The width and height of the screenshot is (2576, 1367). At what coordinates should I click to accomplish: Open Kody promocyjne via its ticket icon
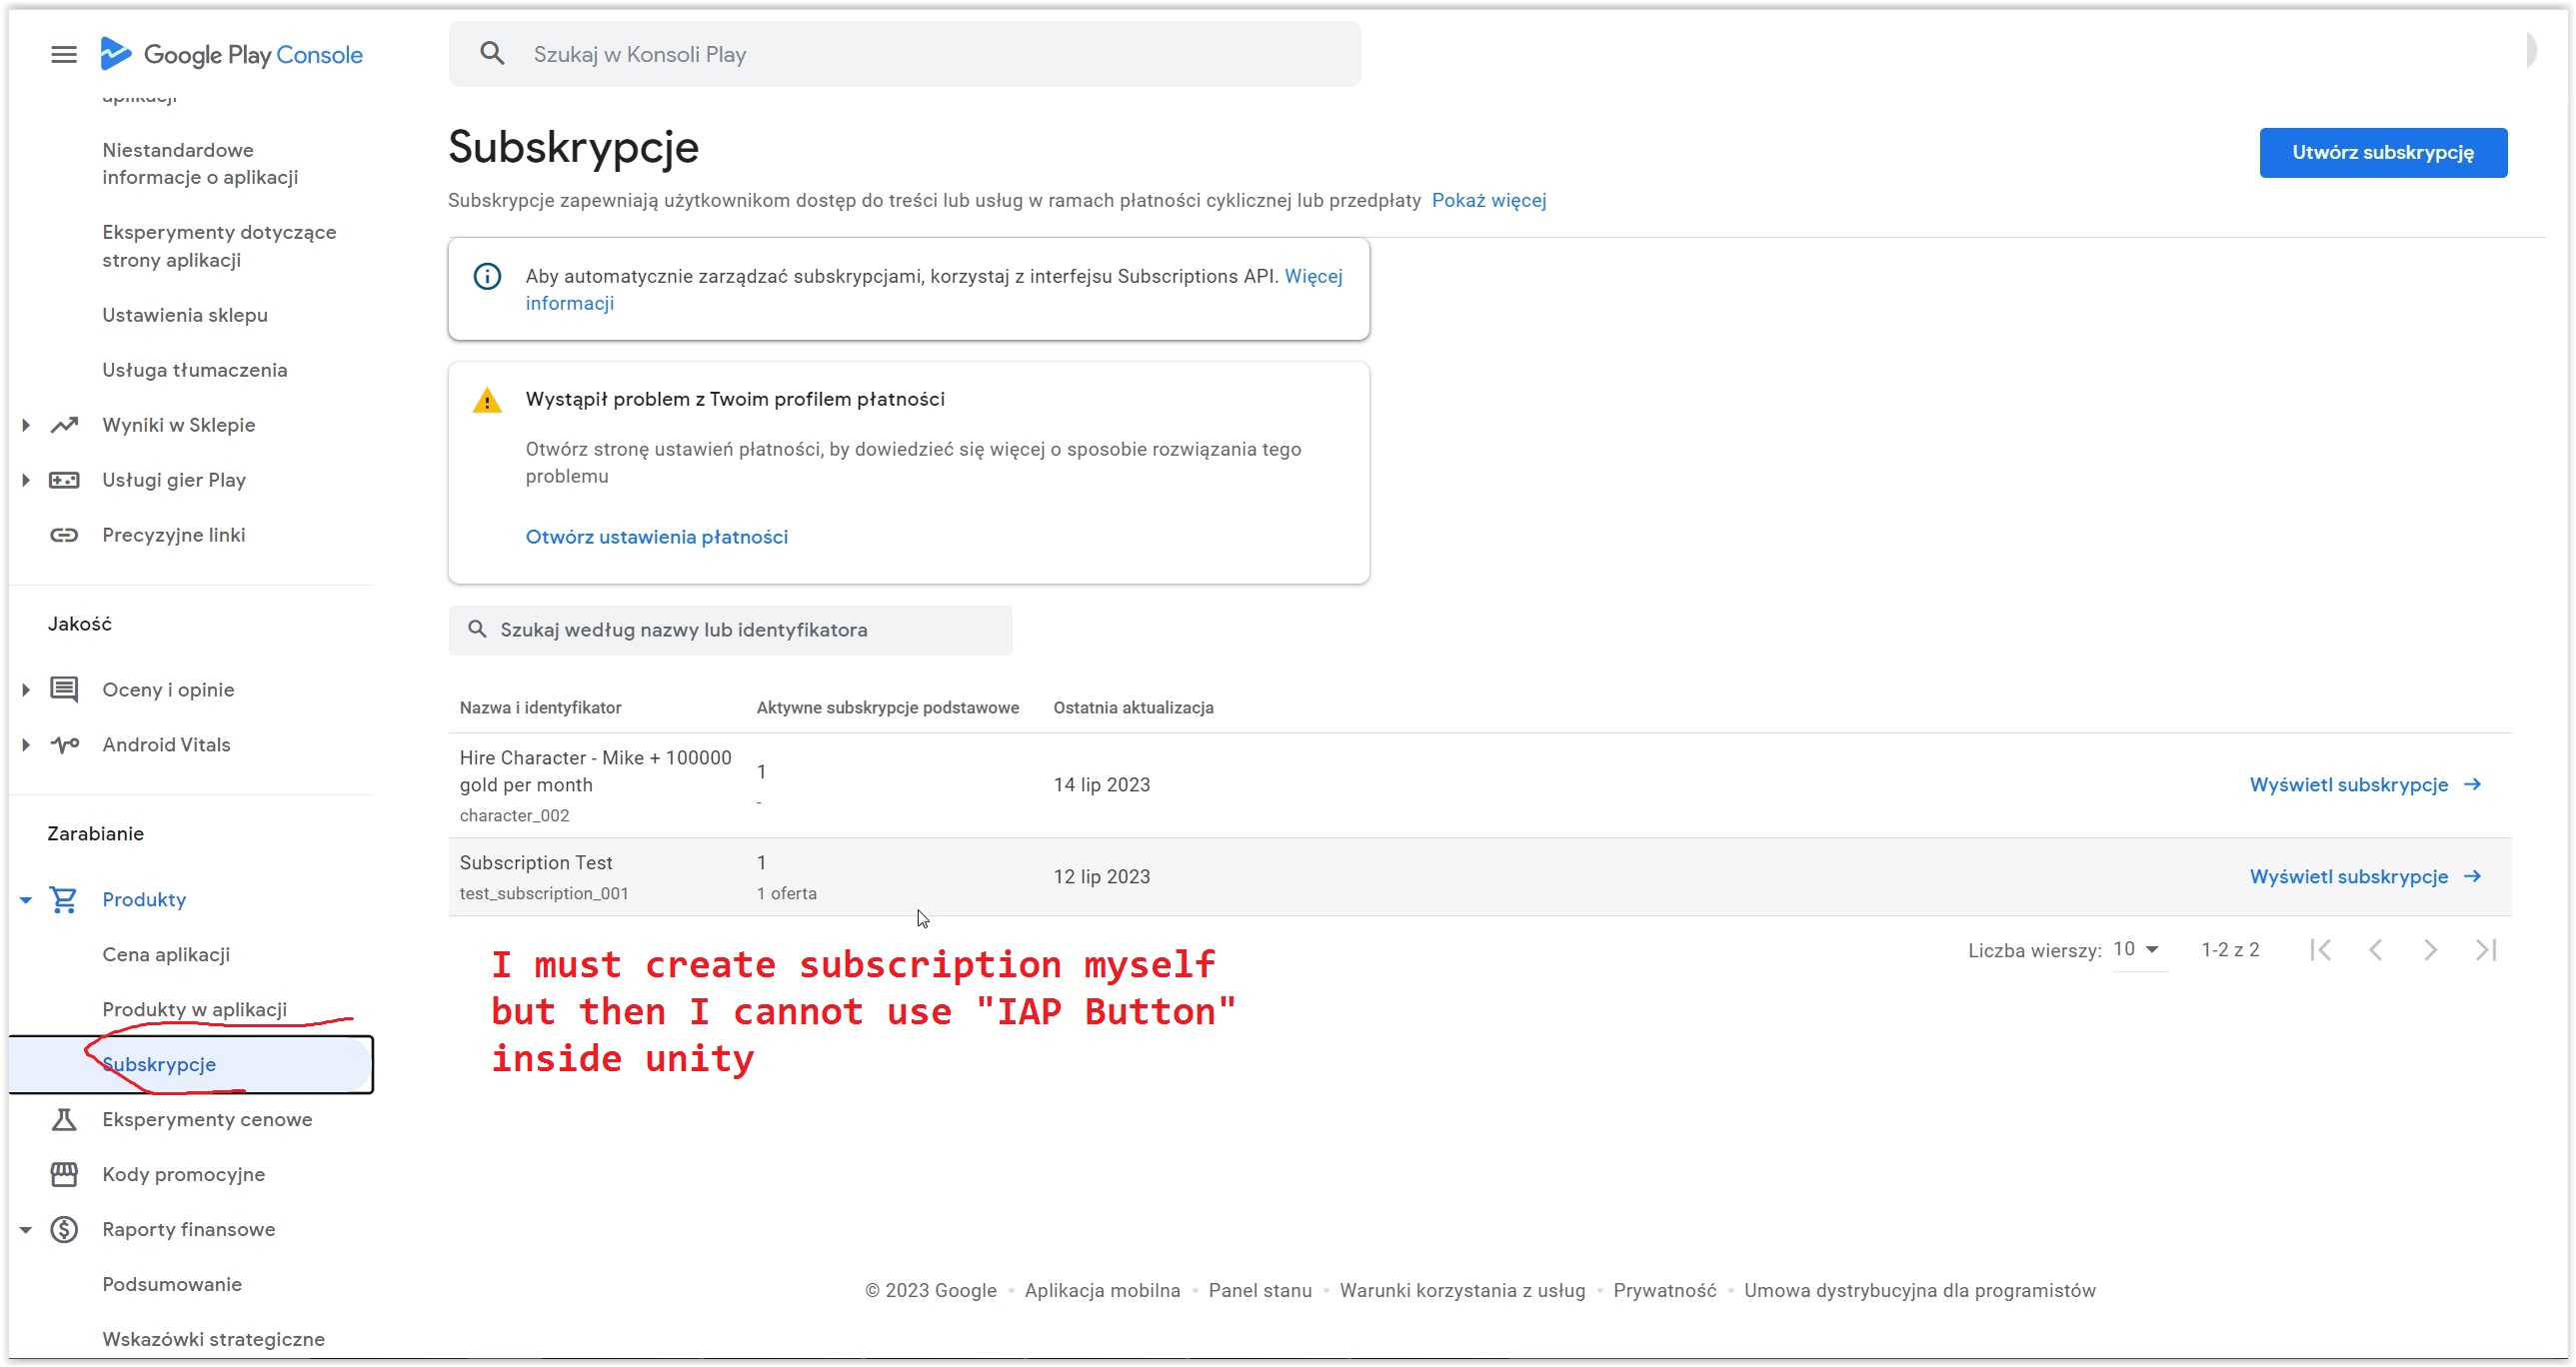click(x=64, y=1174)
